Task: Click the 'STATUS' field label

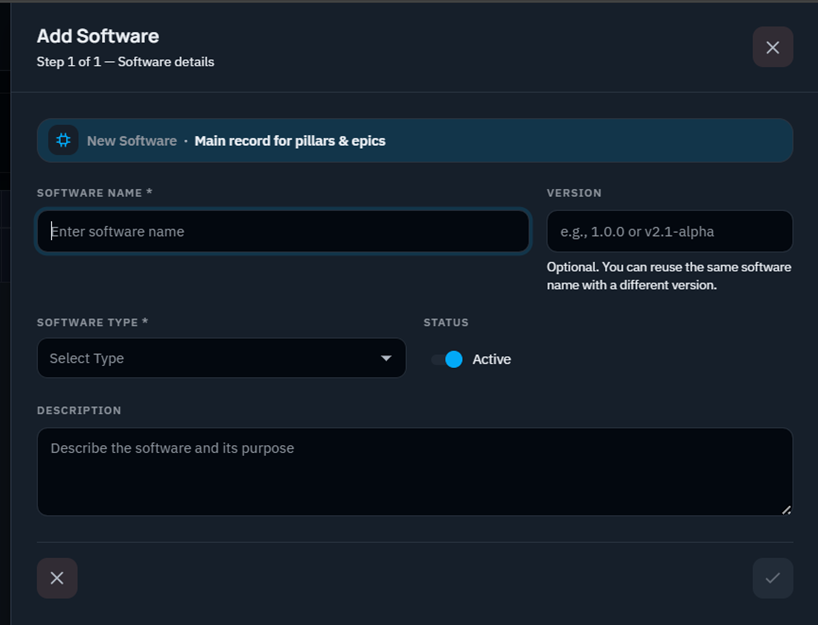Action: (x=446, y=322)
